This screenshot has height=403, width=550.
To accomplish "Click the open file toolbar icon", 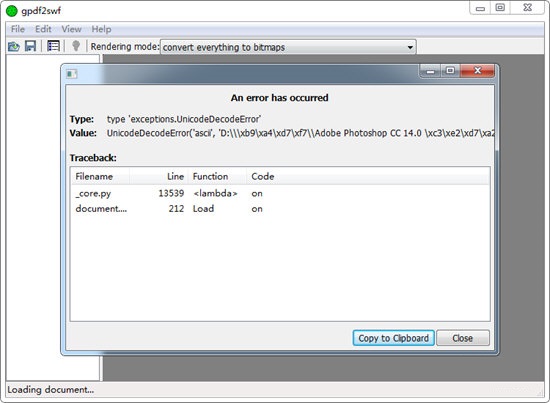I will coord(14,46).
